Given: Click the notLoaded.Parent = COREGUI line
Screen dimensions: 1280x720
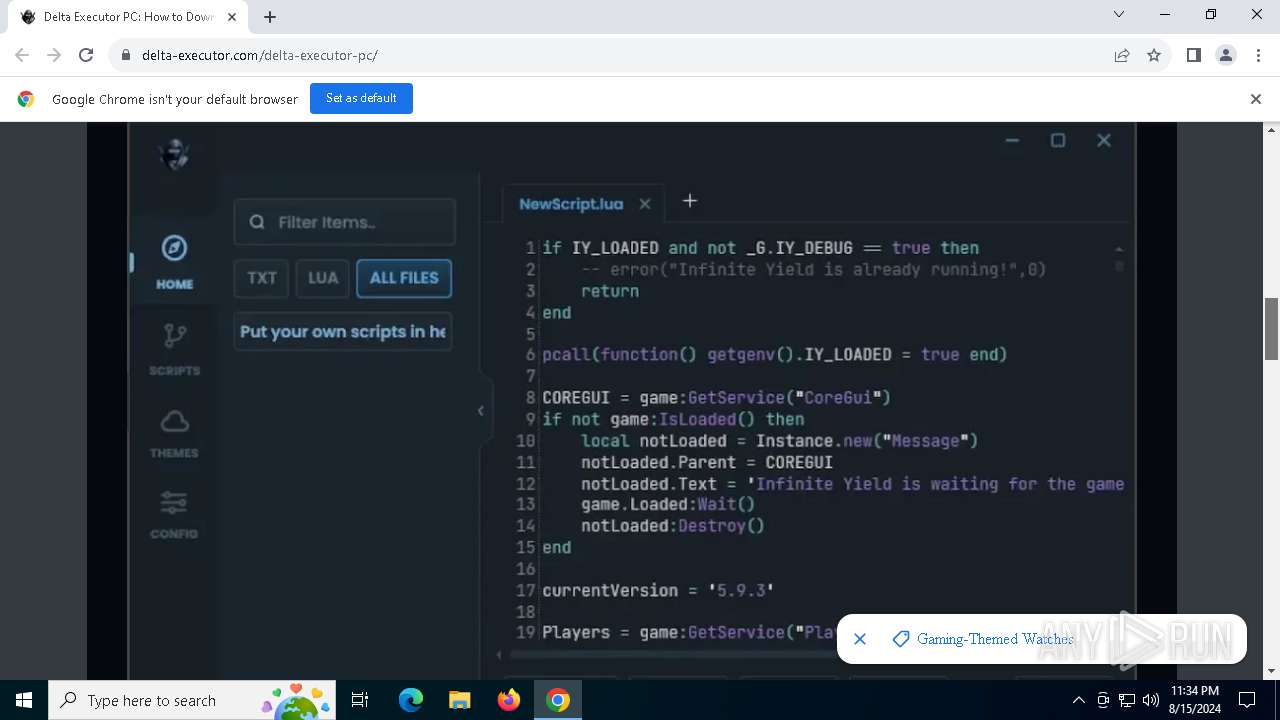Looking at the screenshot, I should tap(707, 462).
